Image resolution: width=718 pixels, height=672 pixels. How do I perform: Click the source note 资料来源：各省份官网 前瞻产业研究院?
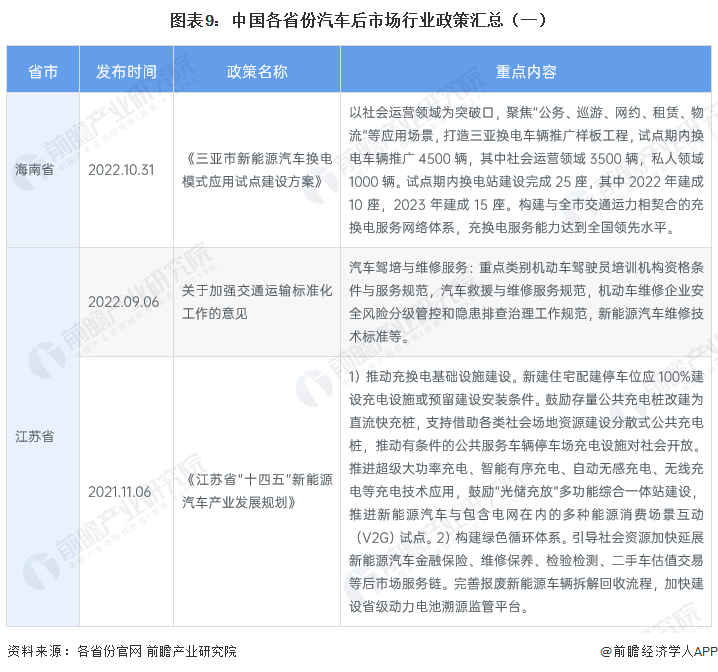[x=122, y=650]
